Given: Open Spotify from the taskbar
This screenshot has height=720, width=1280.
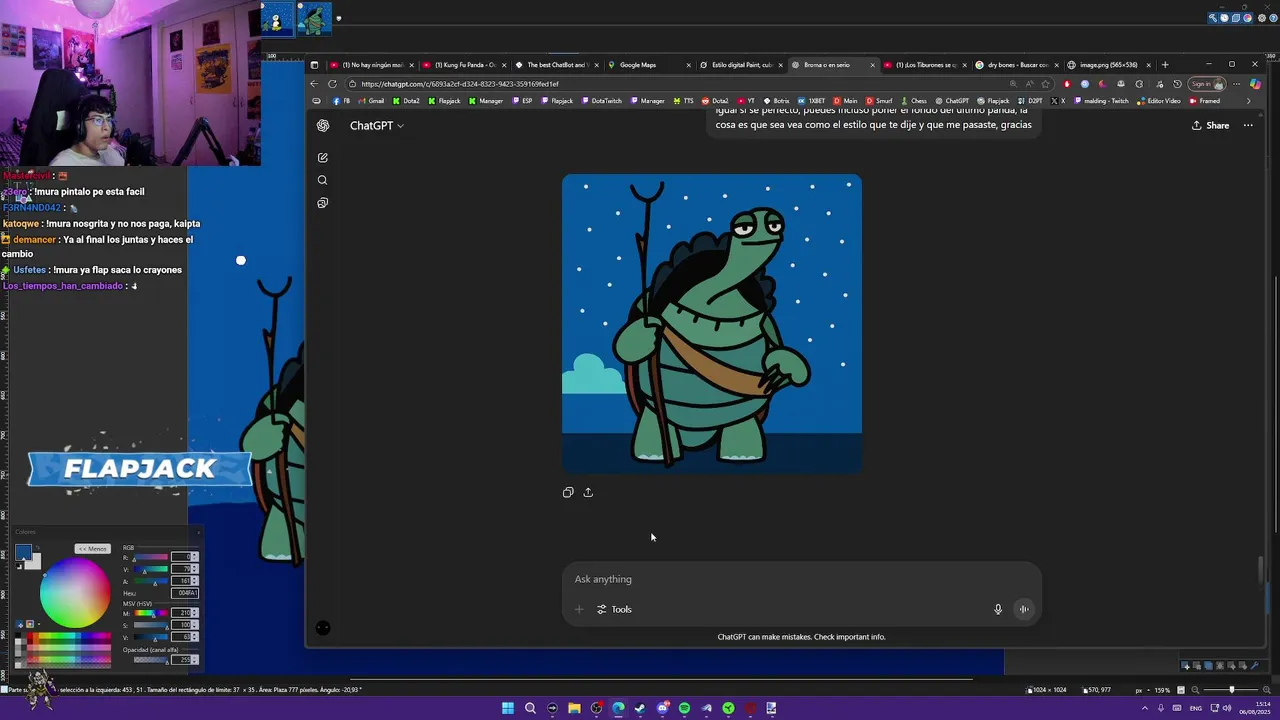Looking at the screenshot, I should coord(684,708).
